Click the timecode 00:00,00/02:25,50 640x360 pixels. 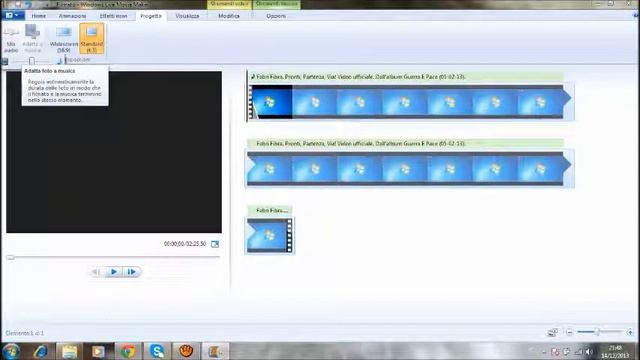pos(185,244)
